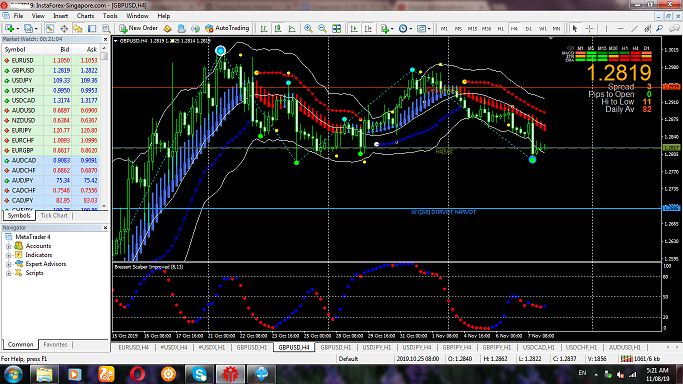
Task: Tile windows using the grid icon
Action: pos(337,28)
